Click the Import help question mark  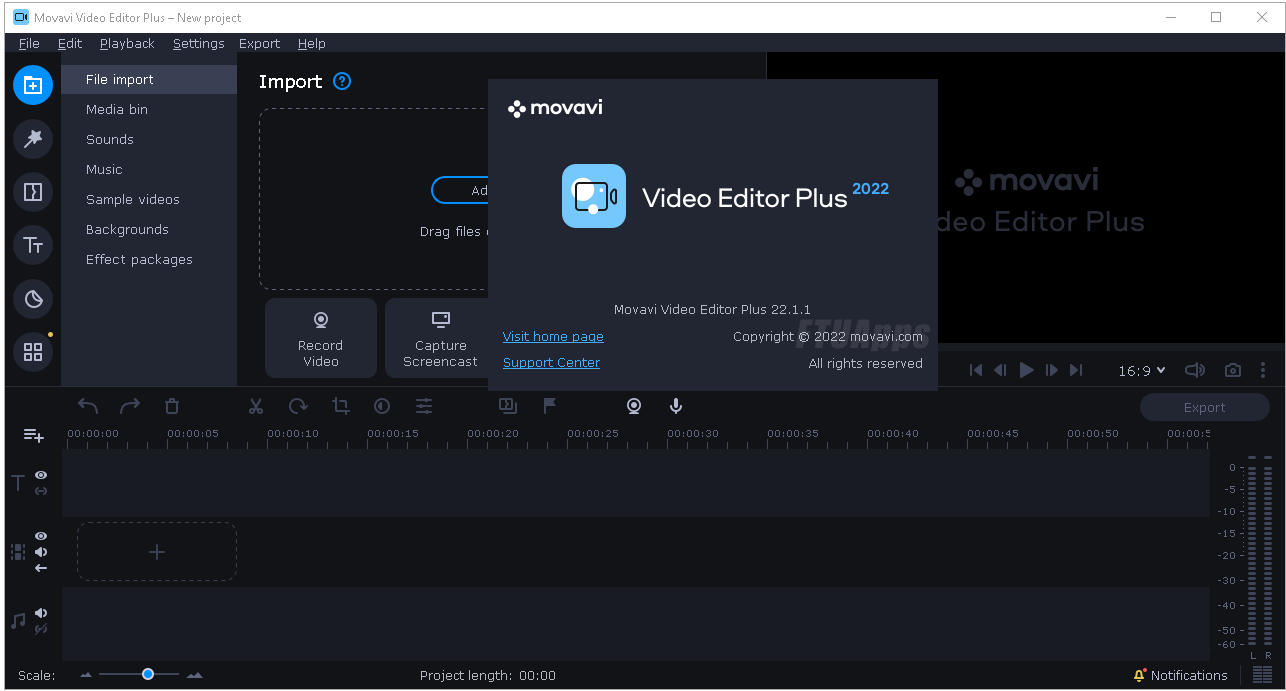pos(342,81)
